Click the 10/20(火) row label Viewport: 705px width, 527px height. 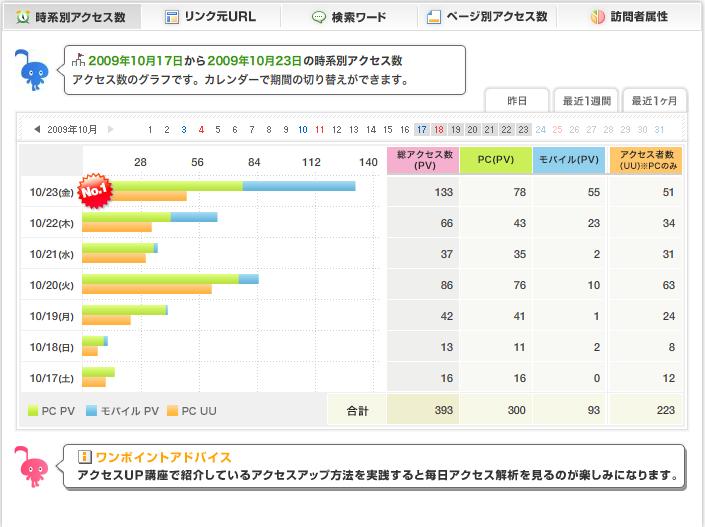pos(51,285)
